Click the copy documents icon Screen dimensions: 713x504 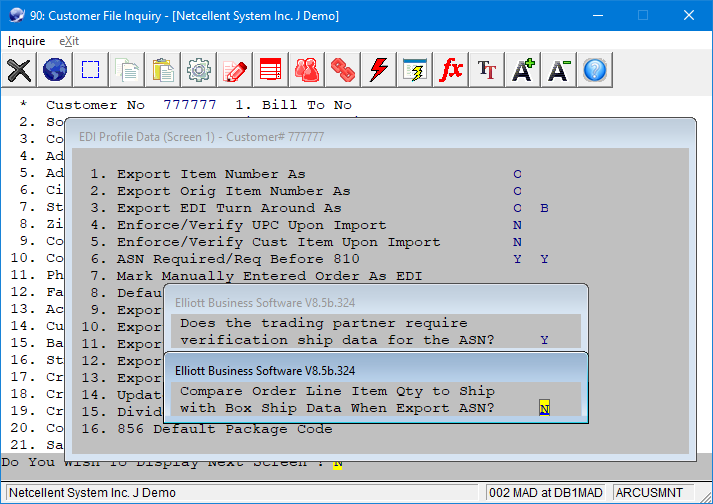(127, 70)
